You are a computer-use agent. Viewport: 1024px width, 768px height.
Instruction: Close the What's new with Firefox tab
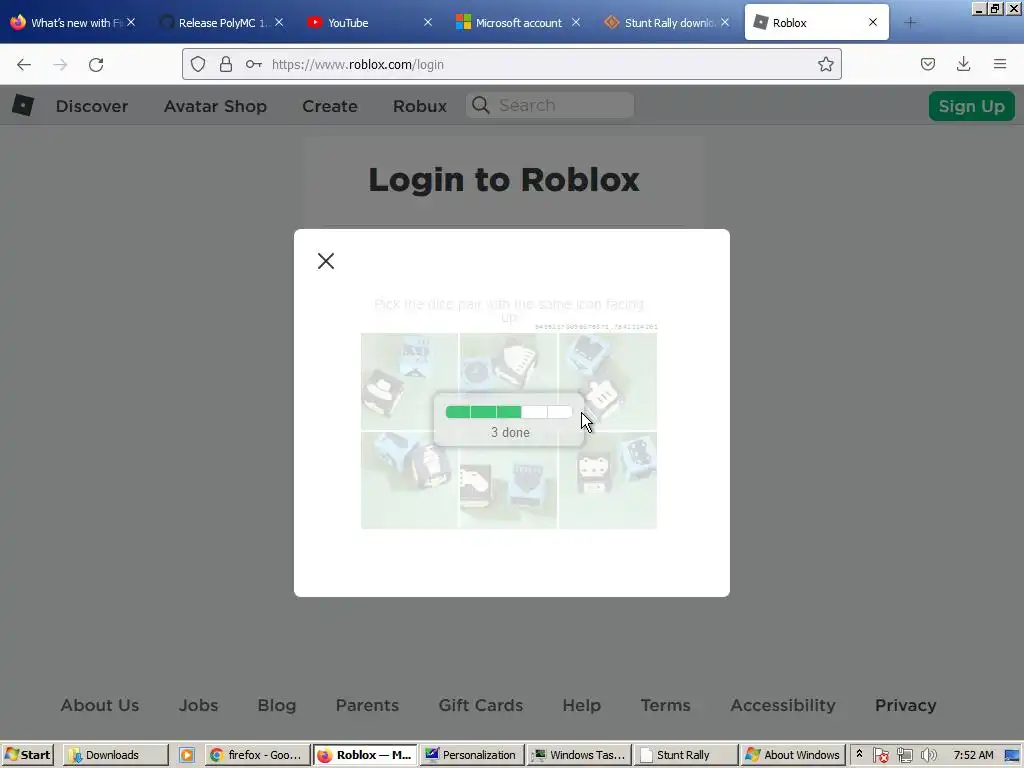tap(131, 22)
